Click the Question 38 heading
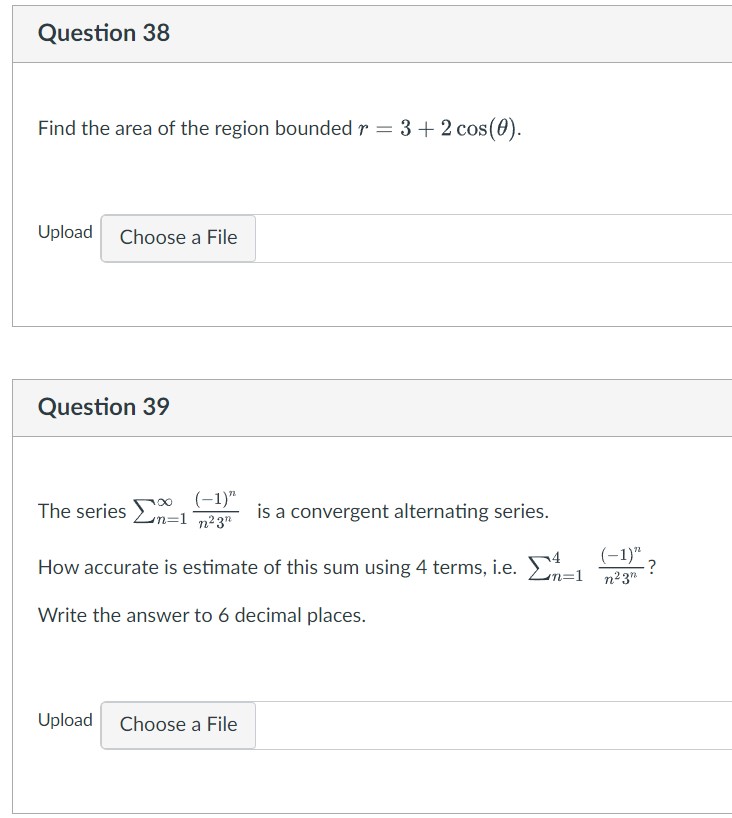The image size is (732, 818). click(x=104, y=33)
